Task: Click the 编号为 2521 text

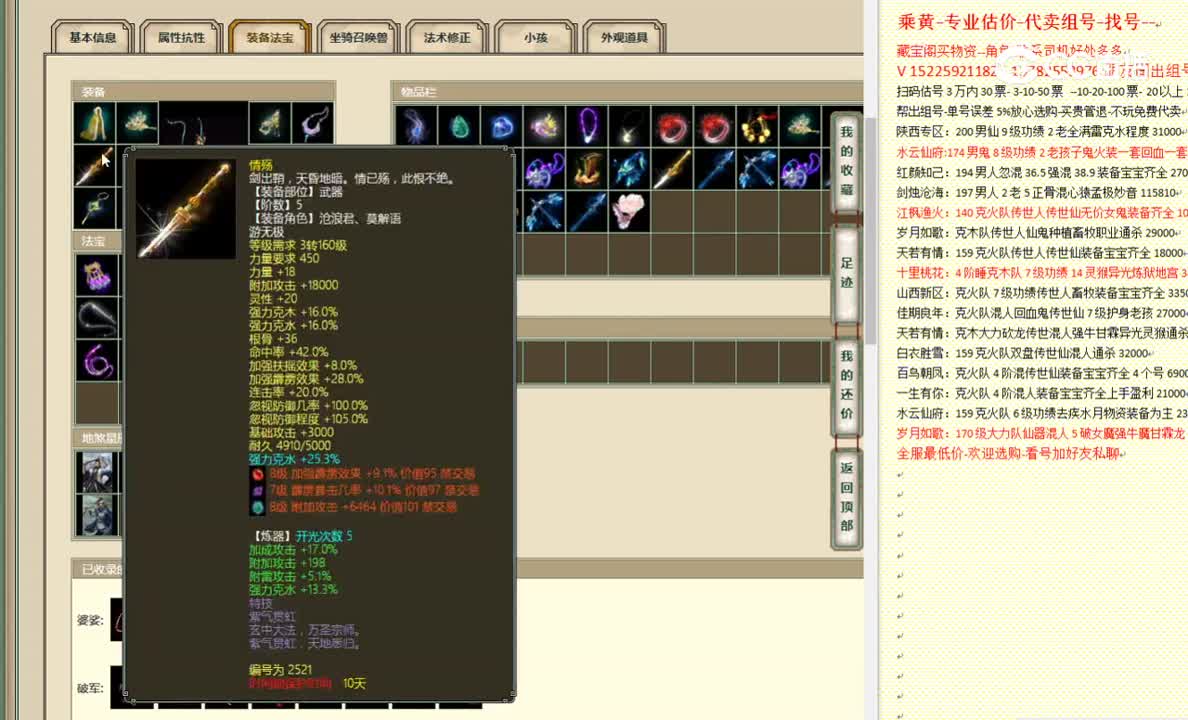Action: click(x=280, y=670)
